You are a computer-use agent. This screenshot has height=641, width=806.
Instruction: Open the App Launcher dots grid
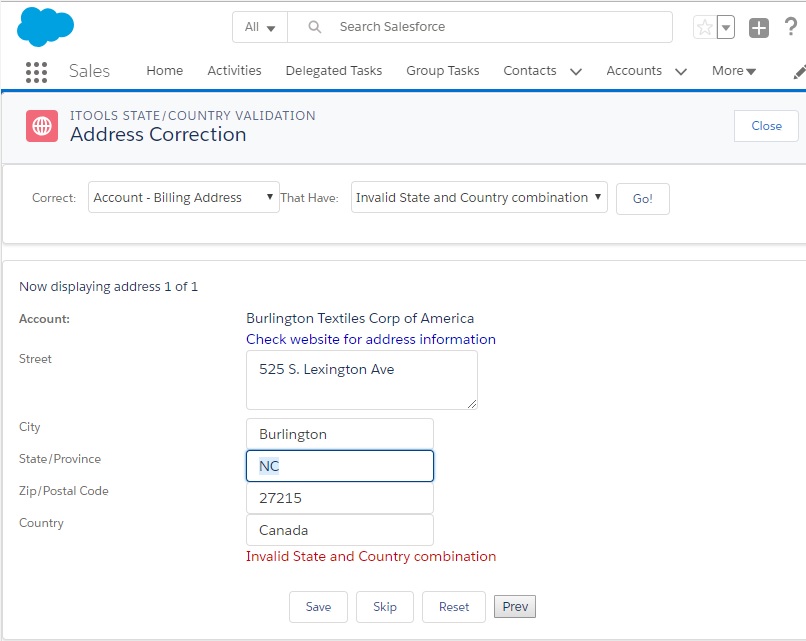[x=36, y=72]
